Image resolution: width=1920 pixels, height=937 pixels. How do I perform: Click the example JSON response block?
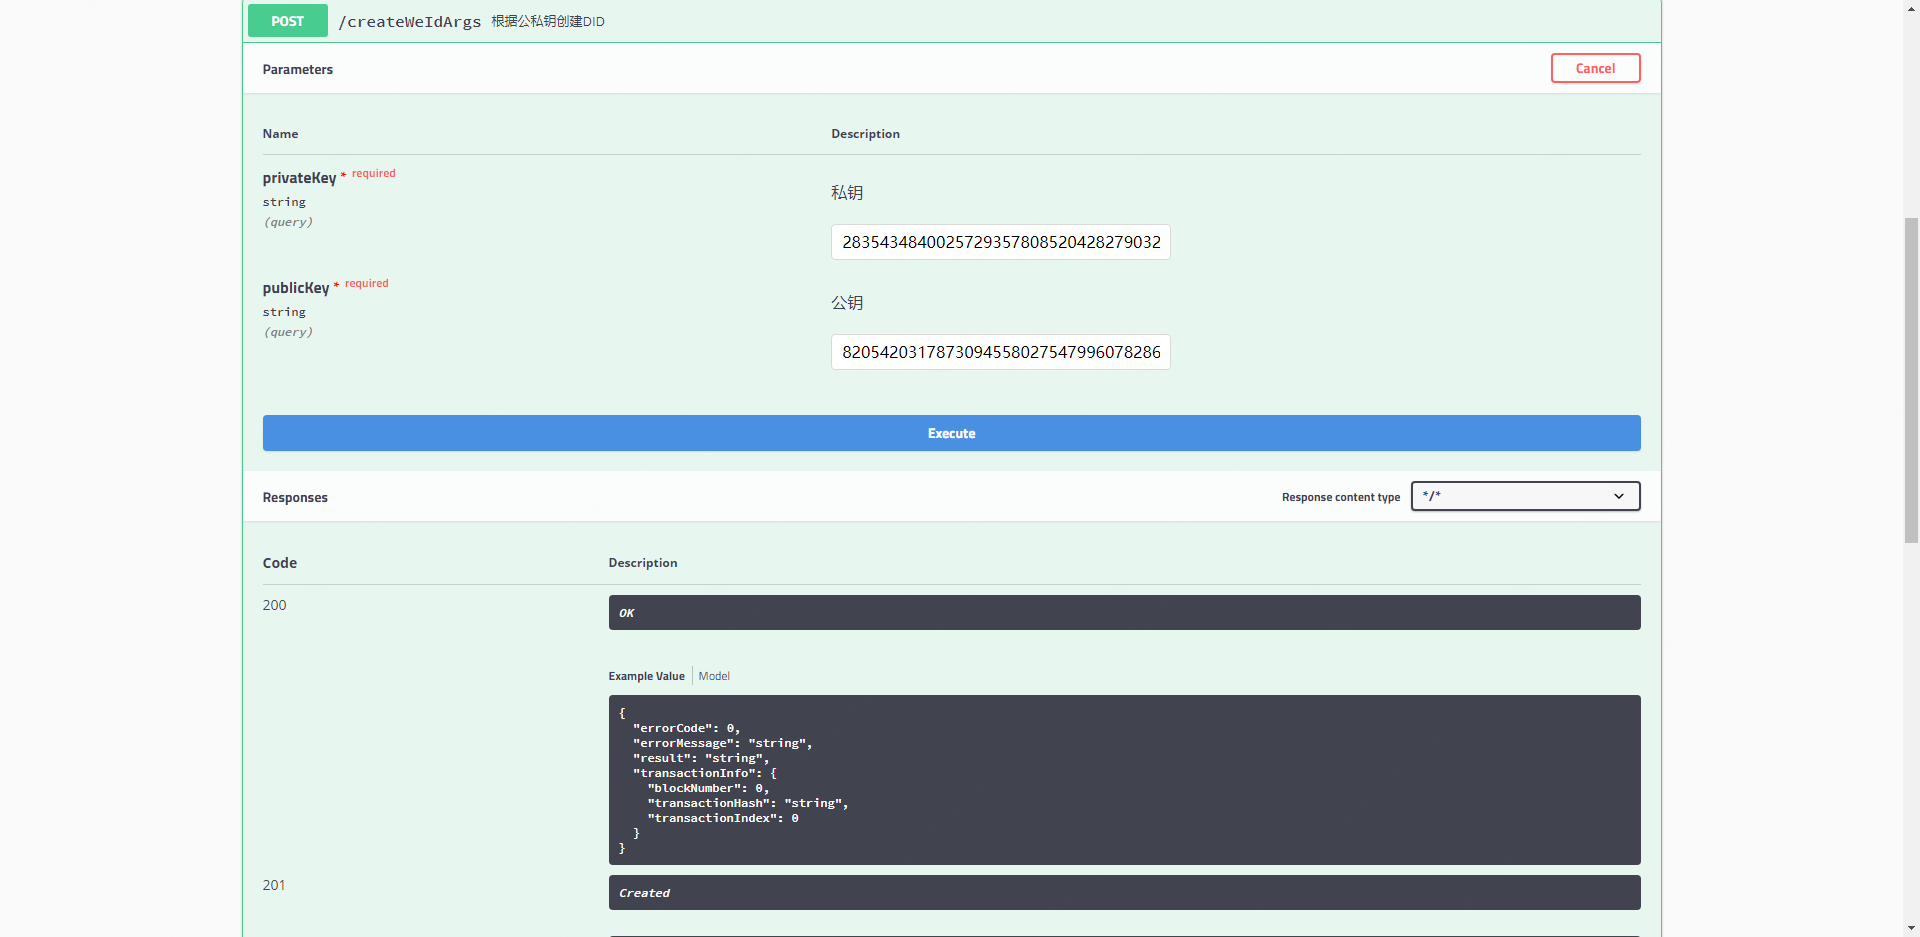(1124, 780)
